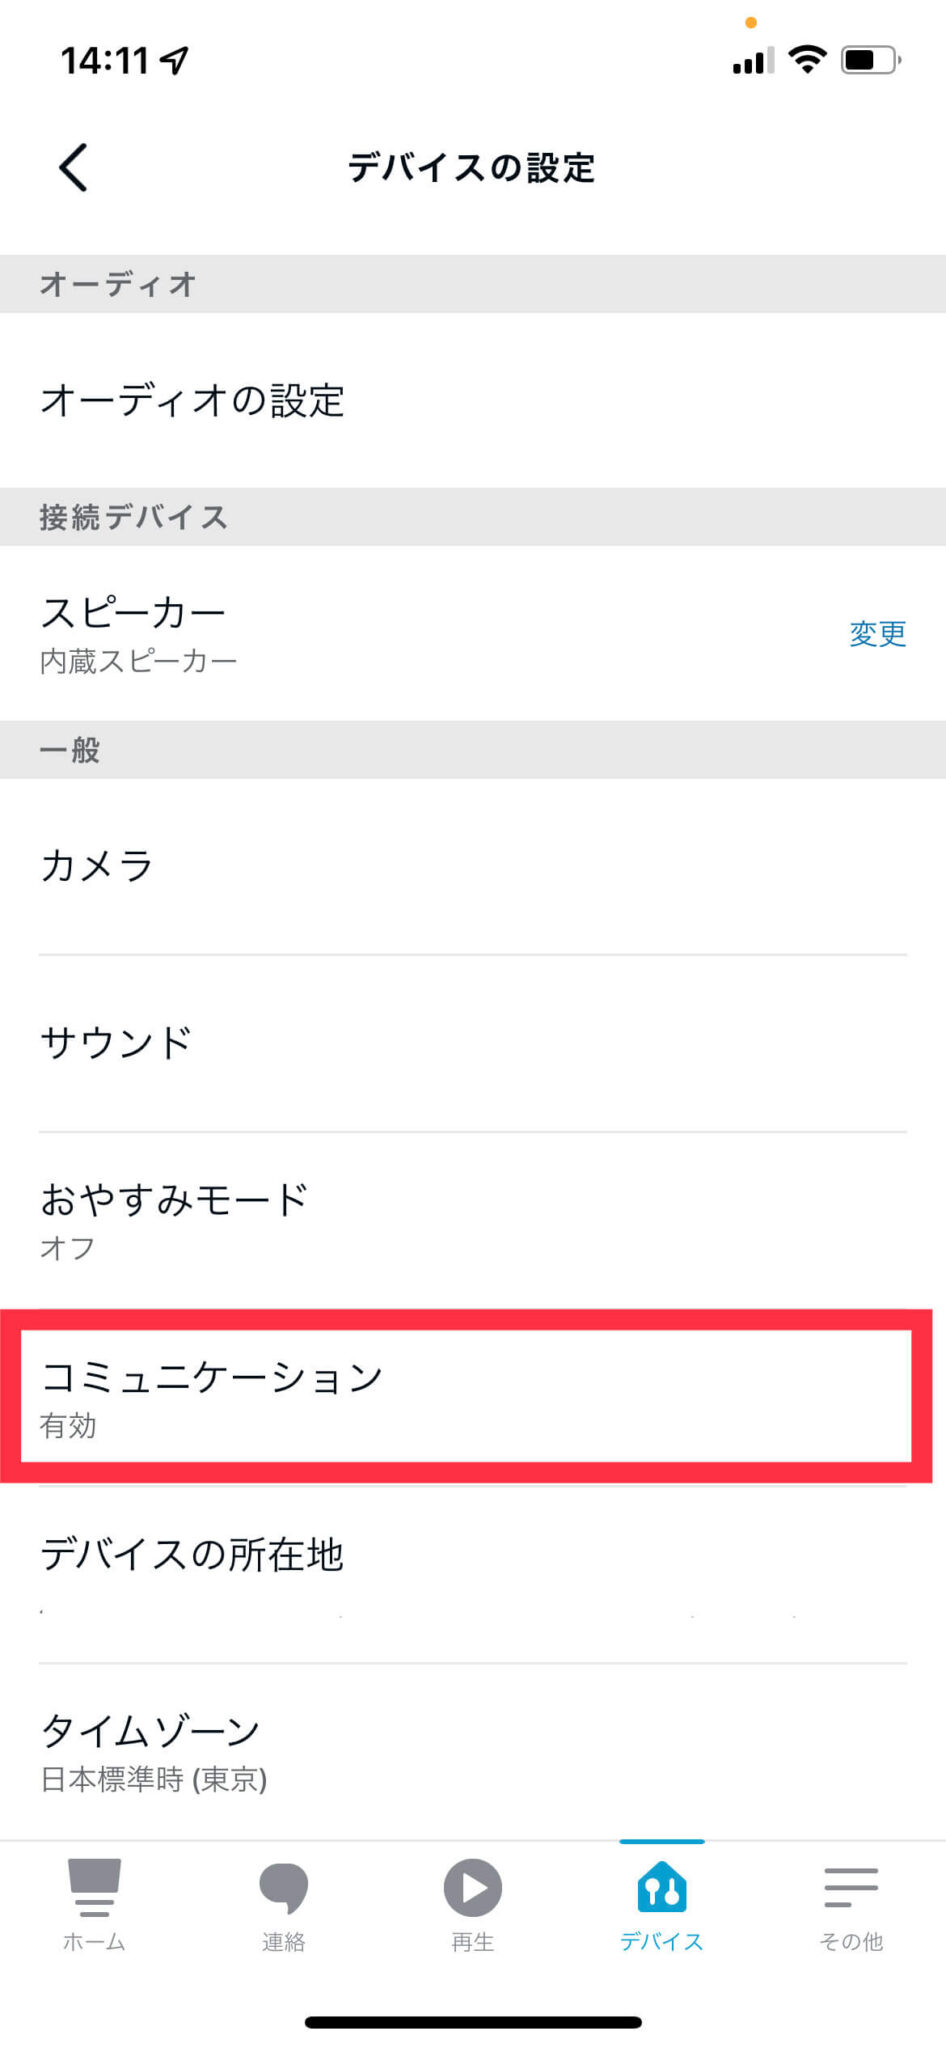Tap カメラ settings entry
Image resolution: width=946 pixels, height=2048 pixels.
(473, 866)
